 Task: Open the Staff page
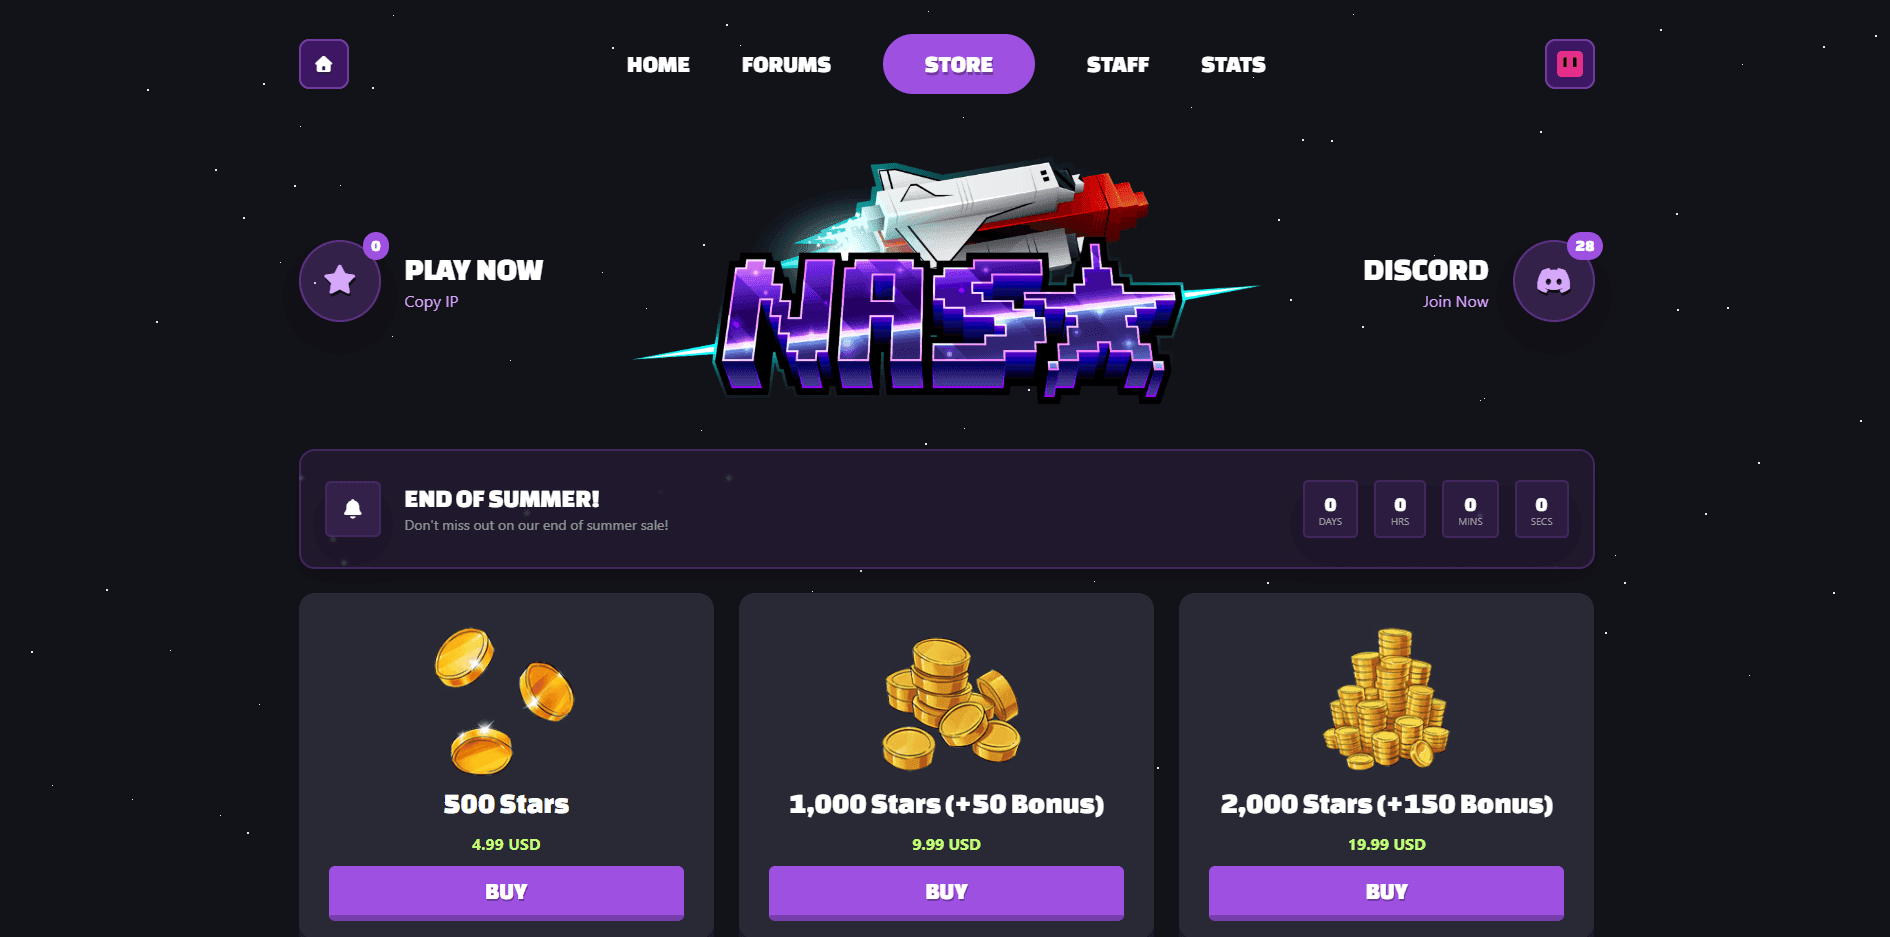[1118, 65]
